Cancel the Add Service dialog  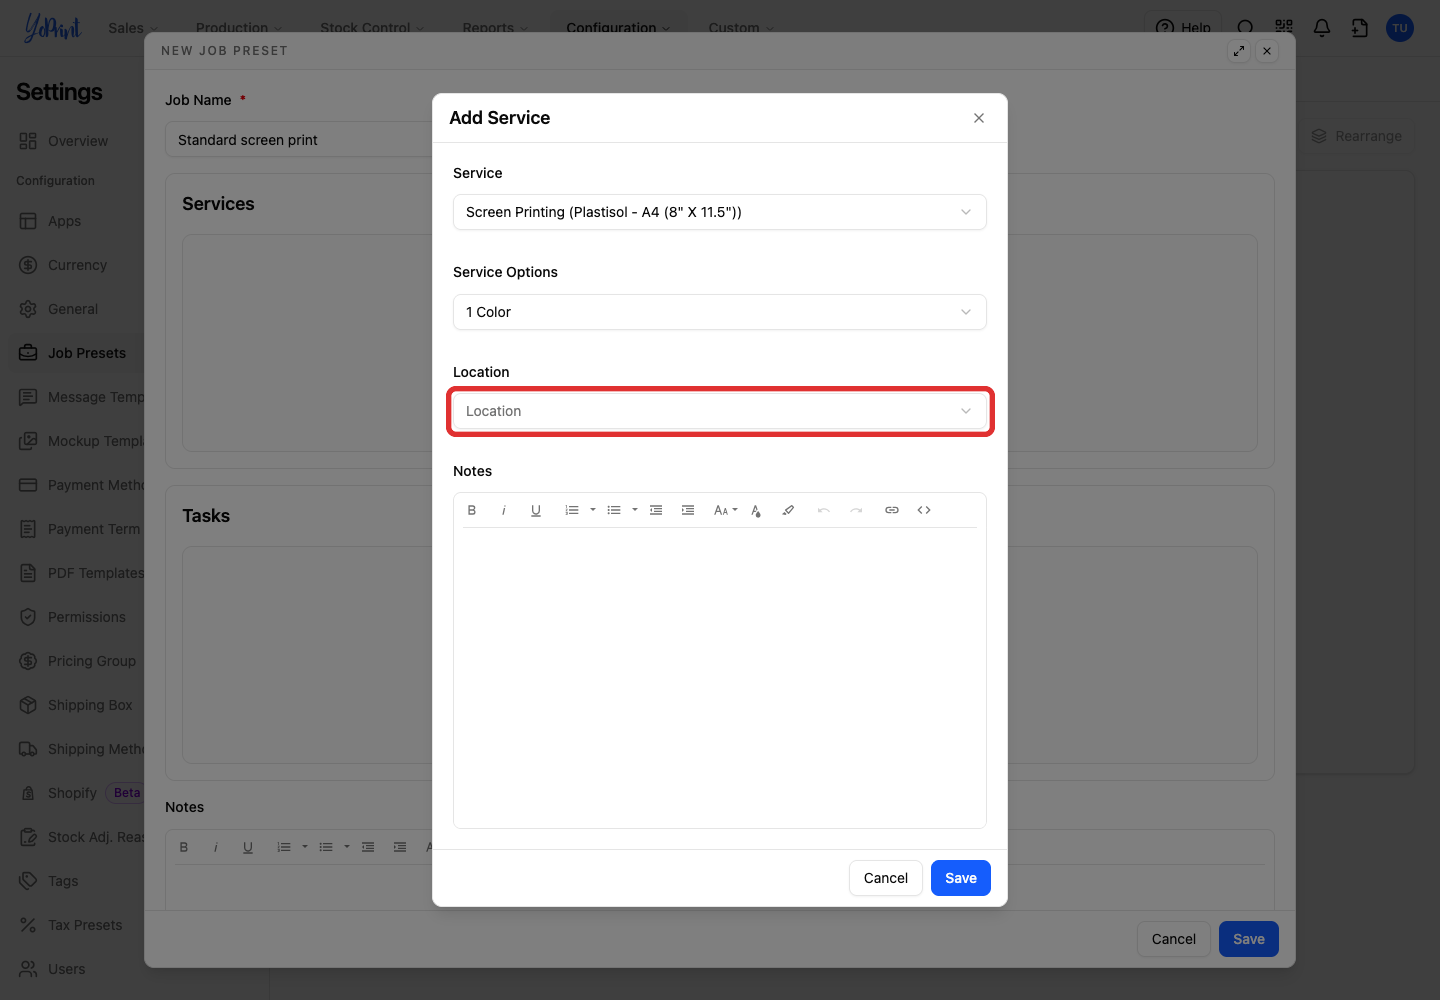tap(886, 878)
